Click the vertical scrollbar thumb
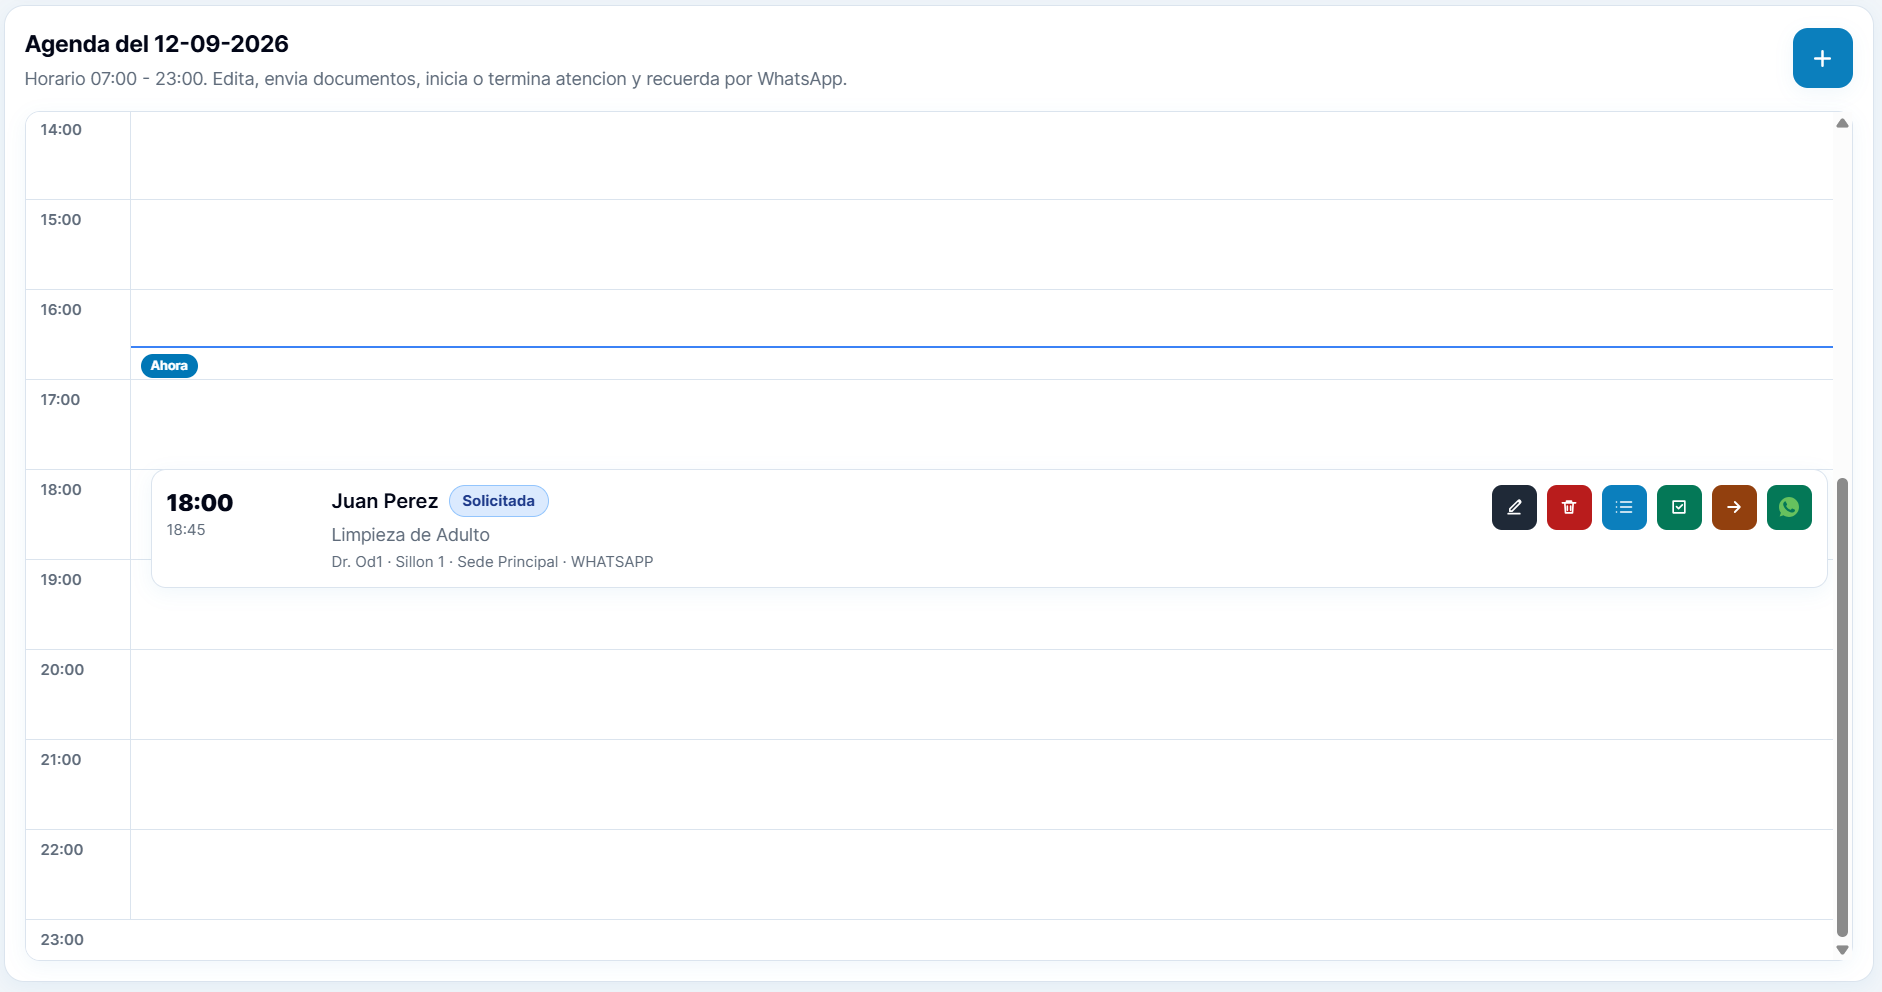The width and height of the screenshot is (1882, 992). [1842, 707]
